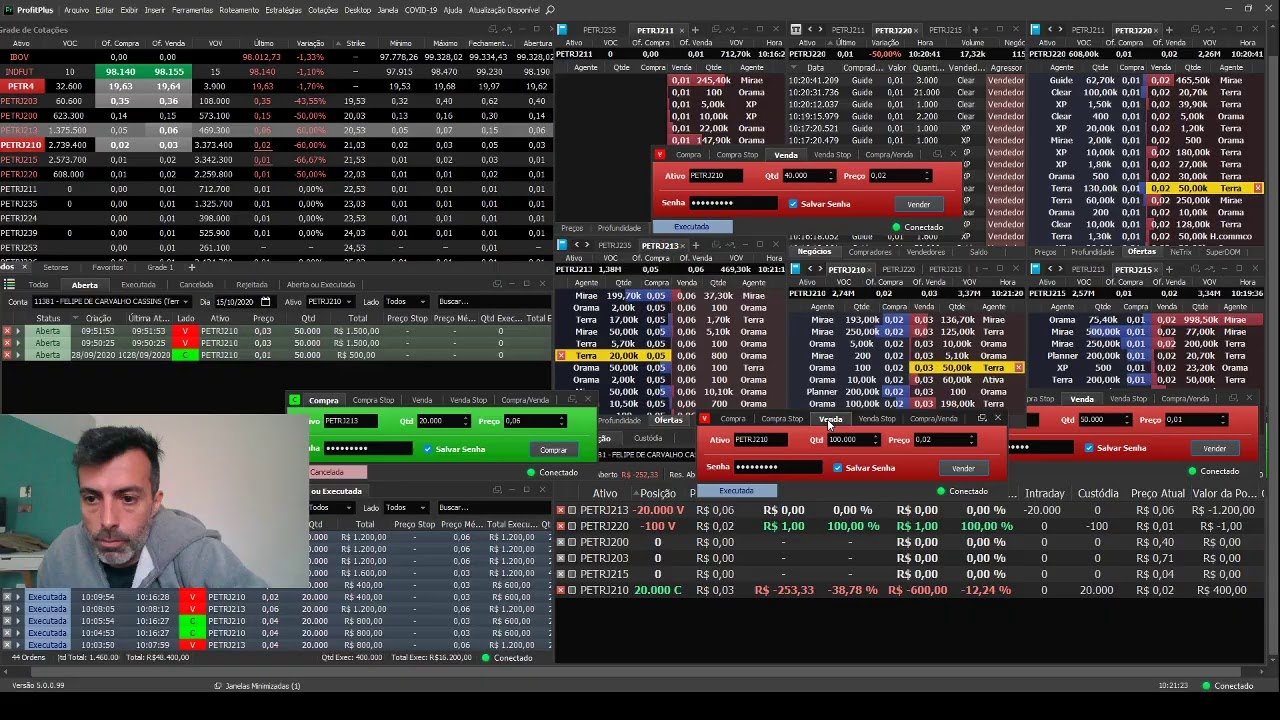The image size is (1280, 720).
Task: Click the green C icon of the PETRJ213 buy ticket
Action: 295,400
